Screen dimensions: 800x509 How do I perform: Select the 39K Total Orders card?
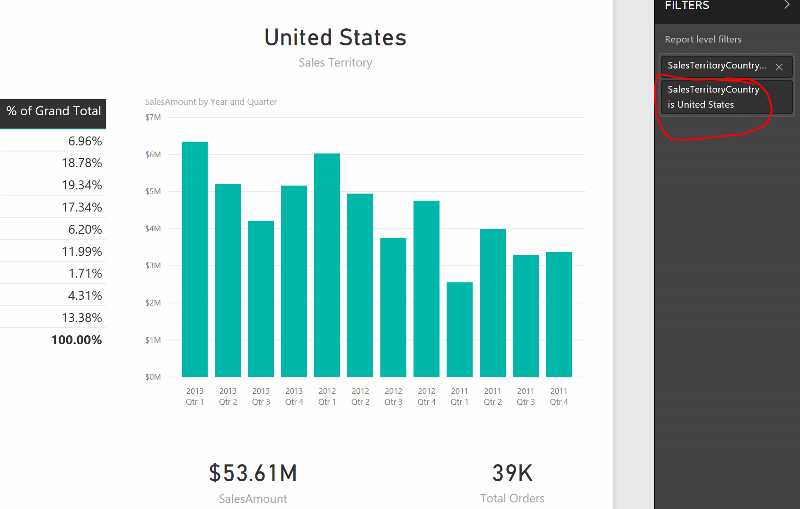(x=511, y=481)
